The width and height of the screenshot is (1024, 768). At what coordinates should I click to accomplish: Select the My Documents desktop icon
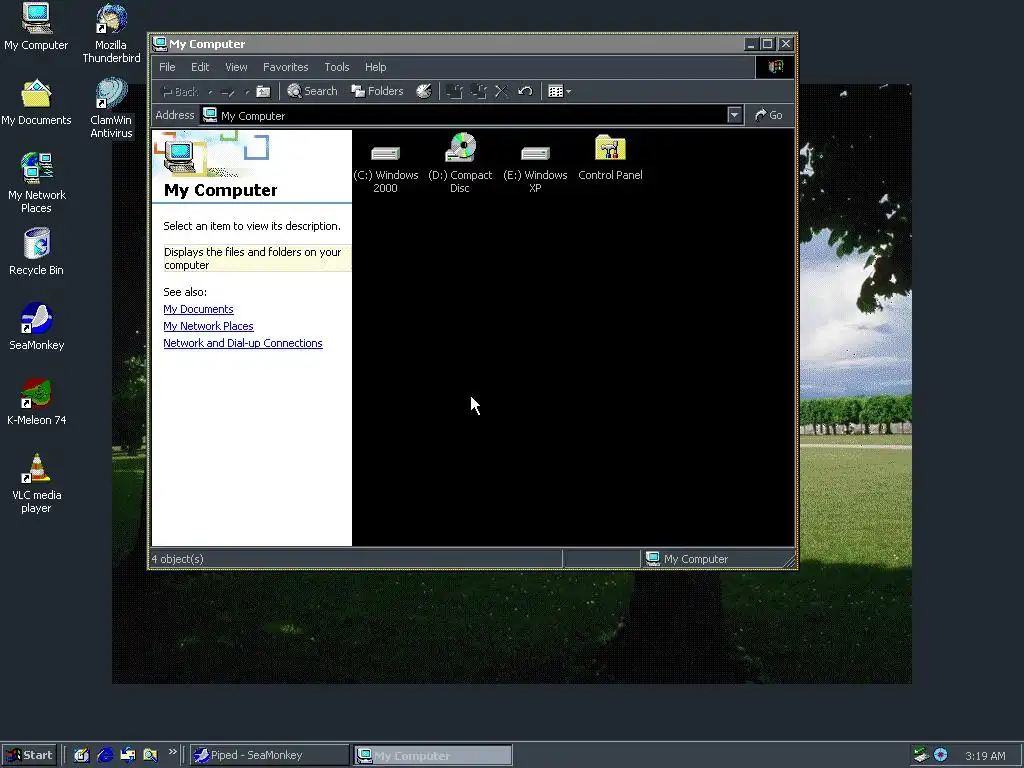click(x=36, y=103)
